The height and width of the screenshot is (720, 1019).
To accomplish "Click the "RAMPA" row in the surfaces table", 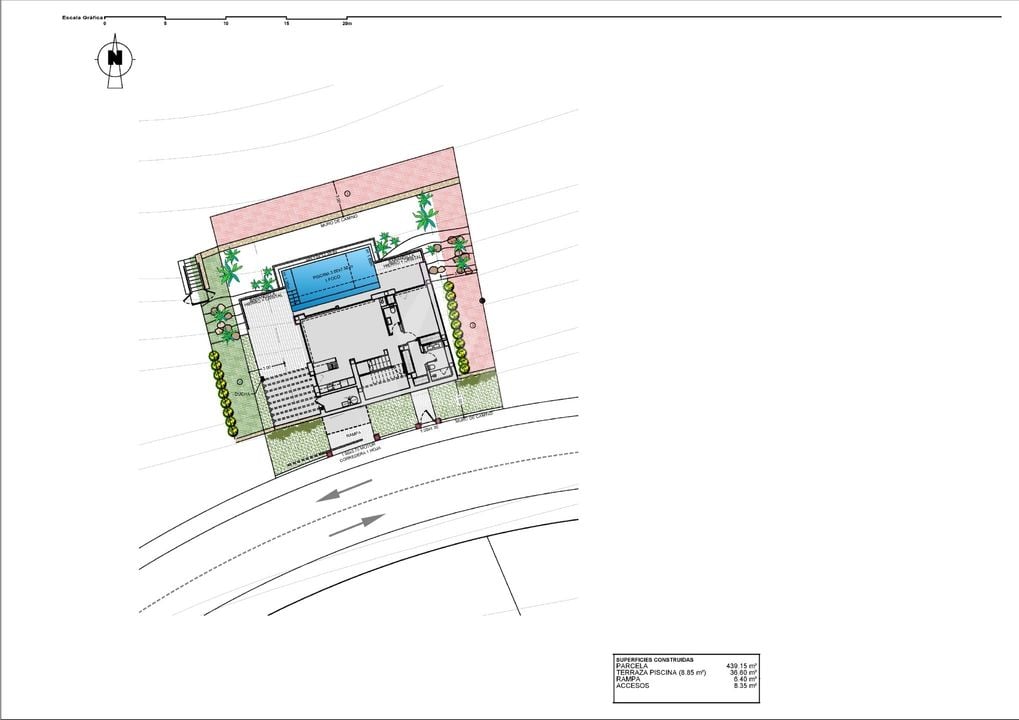I will pyautogui.click(x=686, y=679).
